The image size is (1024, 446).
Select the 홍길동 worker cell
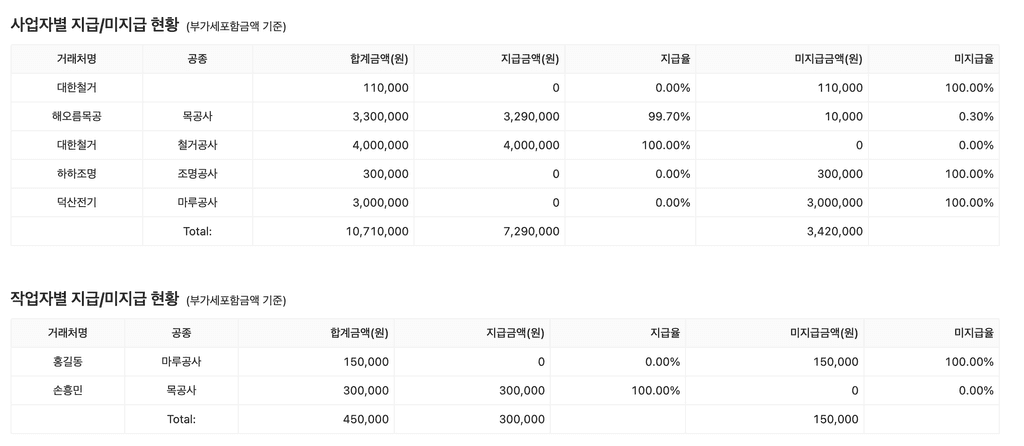coord(68,362)
